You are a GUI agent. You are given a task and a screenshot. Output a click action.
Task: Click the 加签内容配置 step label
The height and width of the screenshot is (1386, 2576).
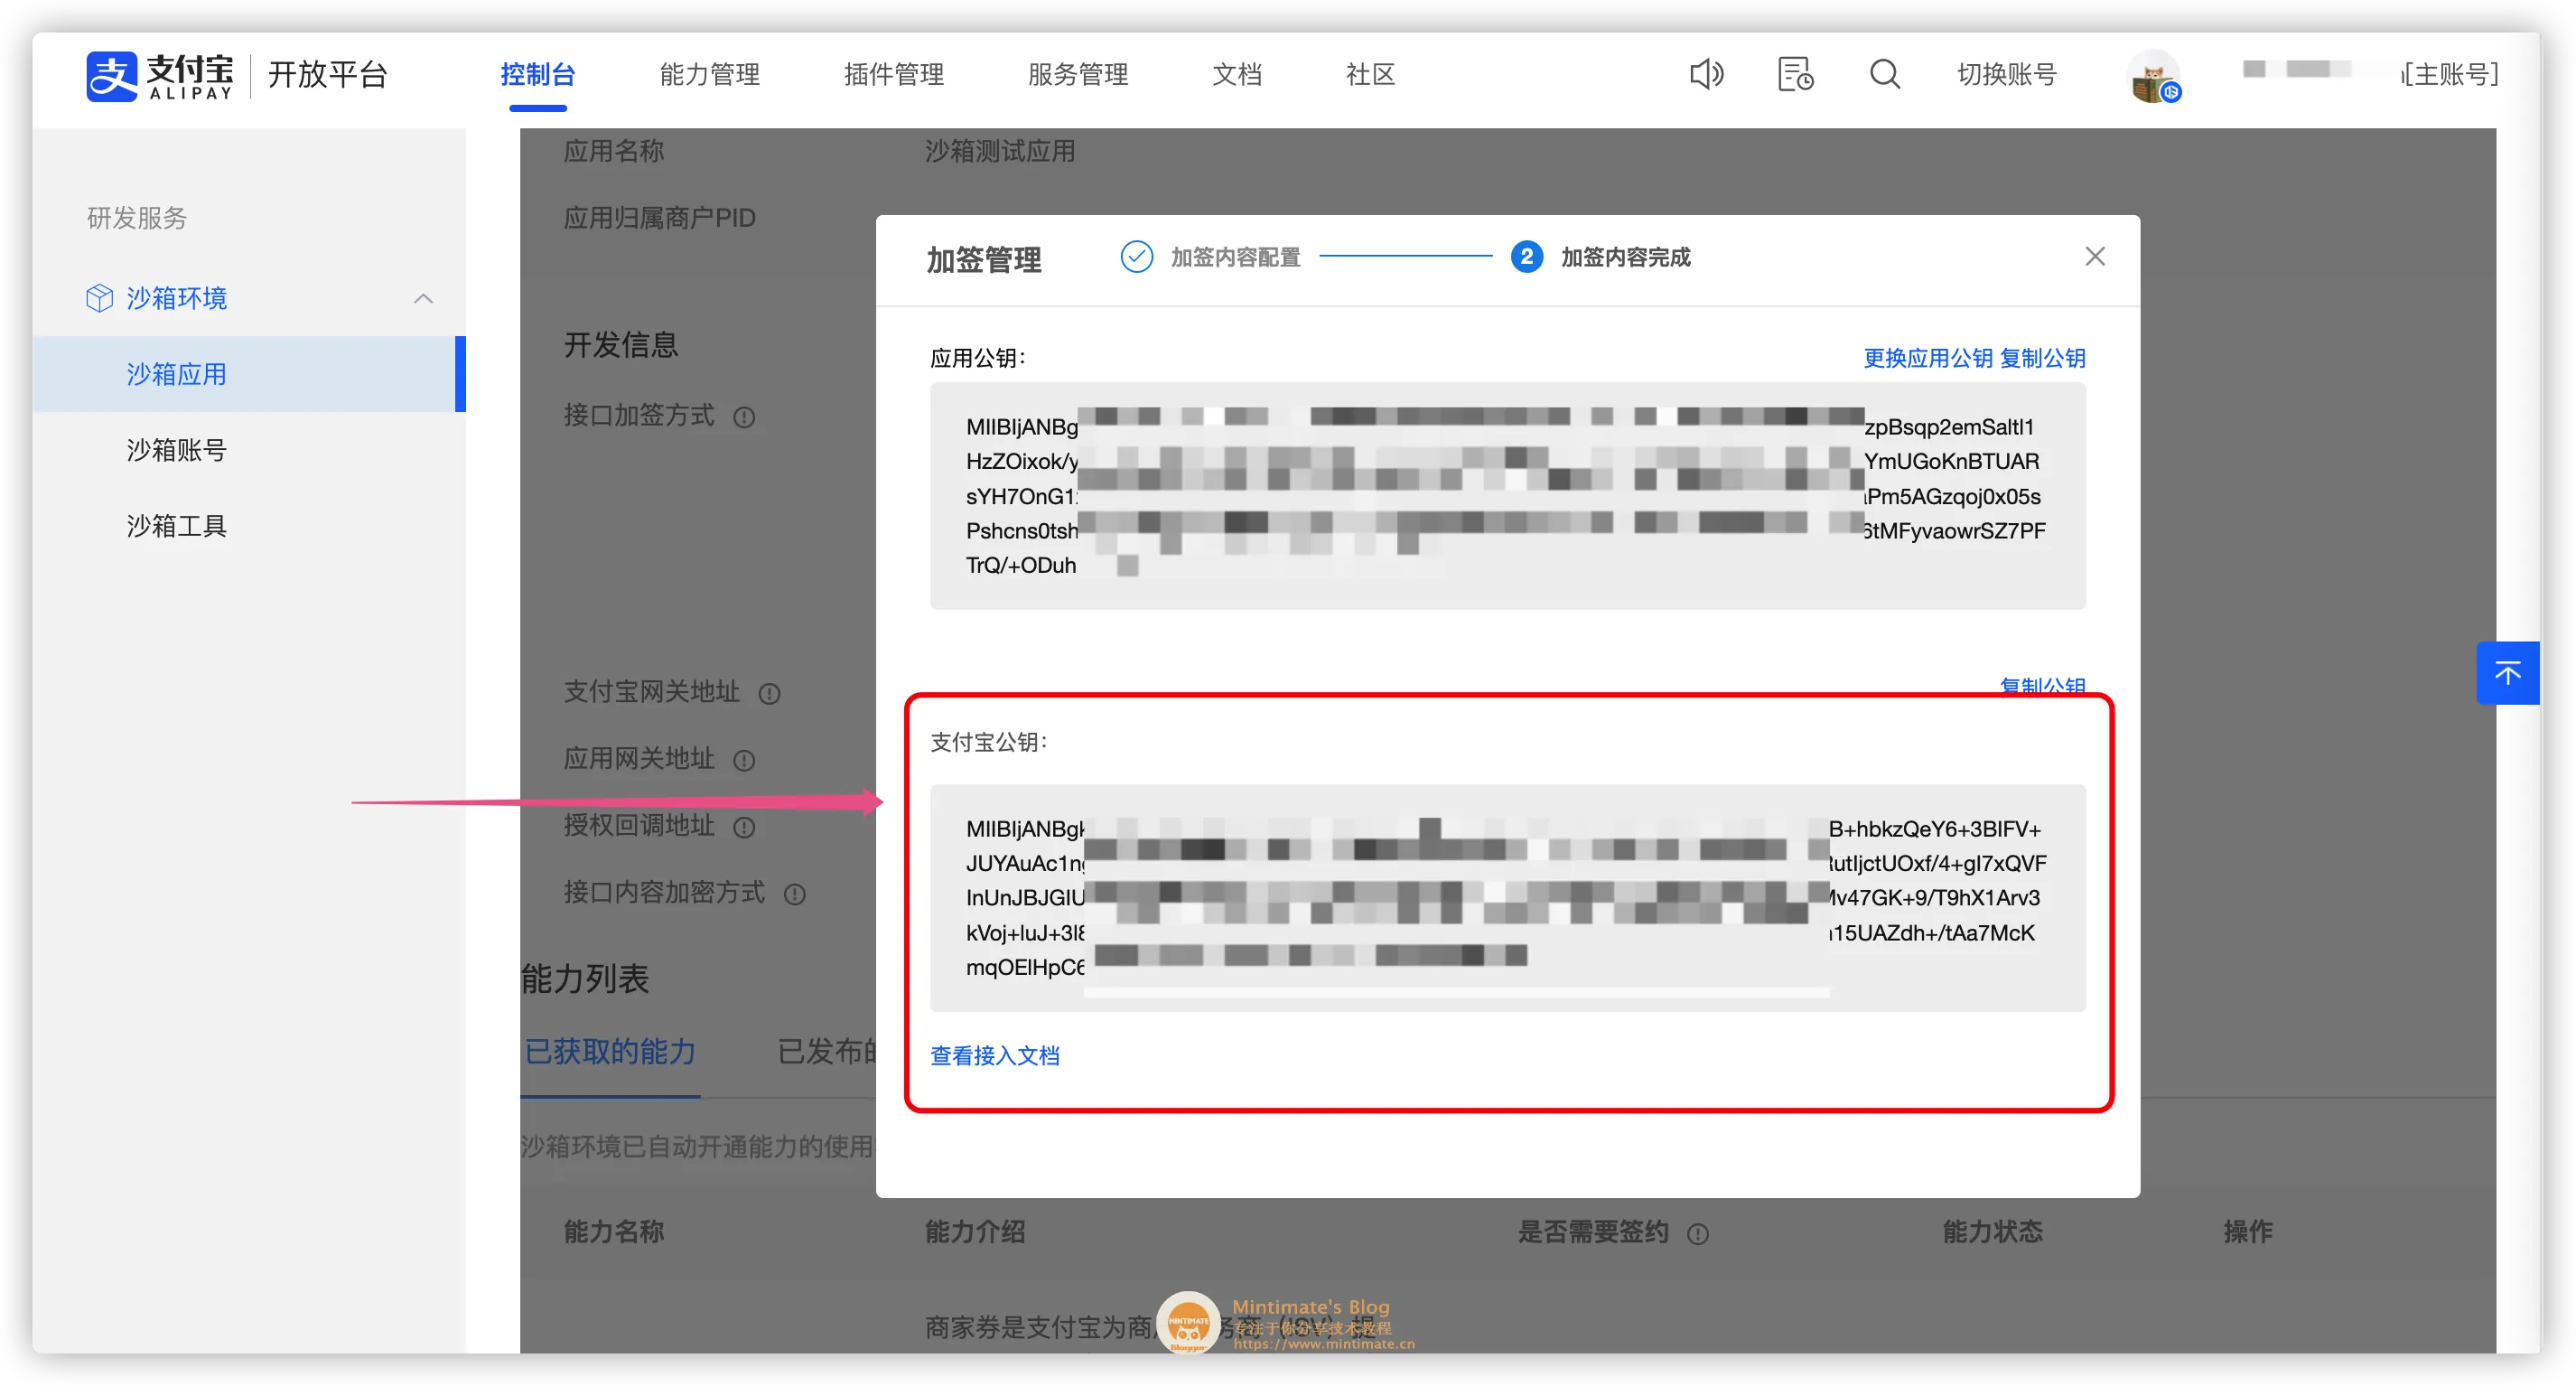1235,257
